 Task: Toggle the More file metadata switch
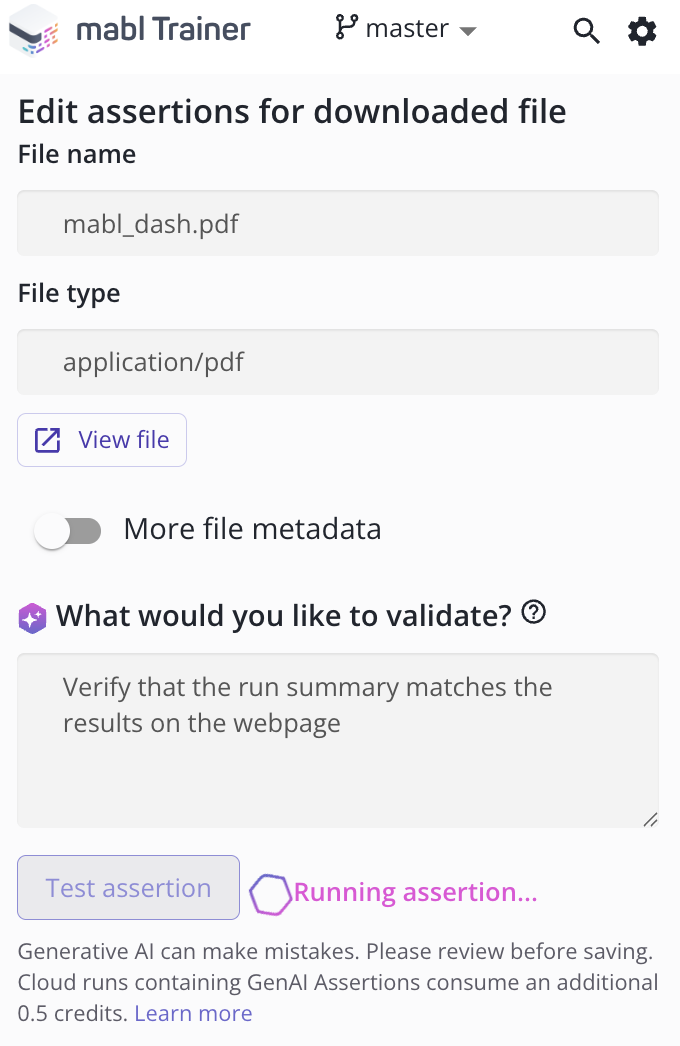click(x=68, y=531)
